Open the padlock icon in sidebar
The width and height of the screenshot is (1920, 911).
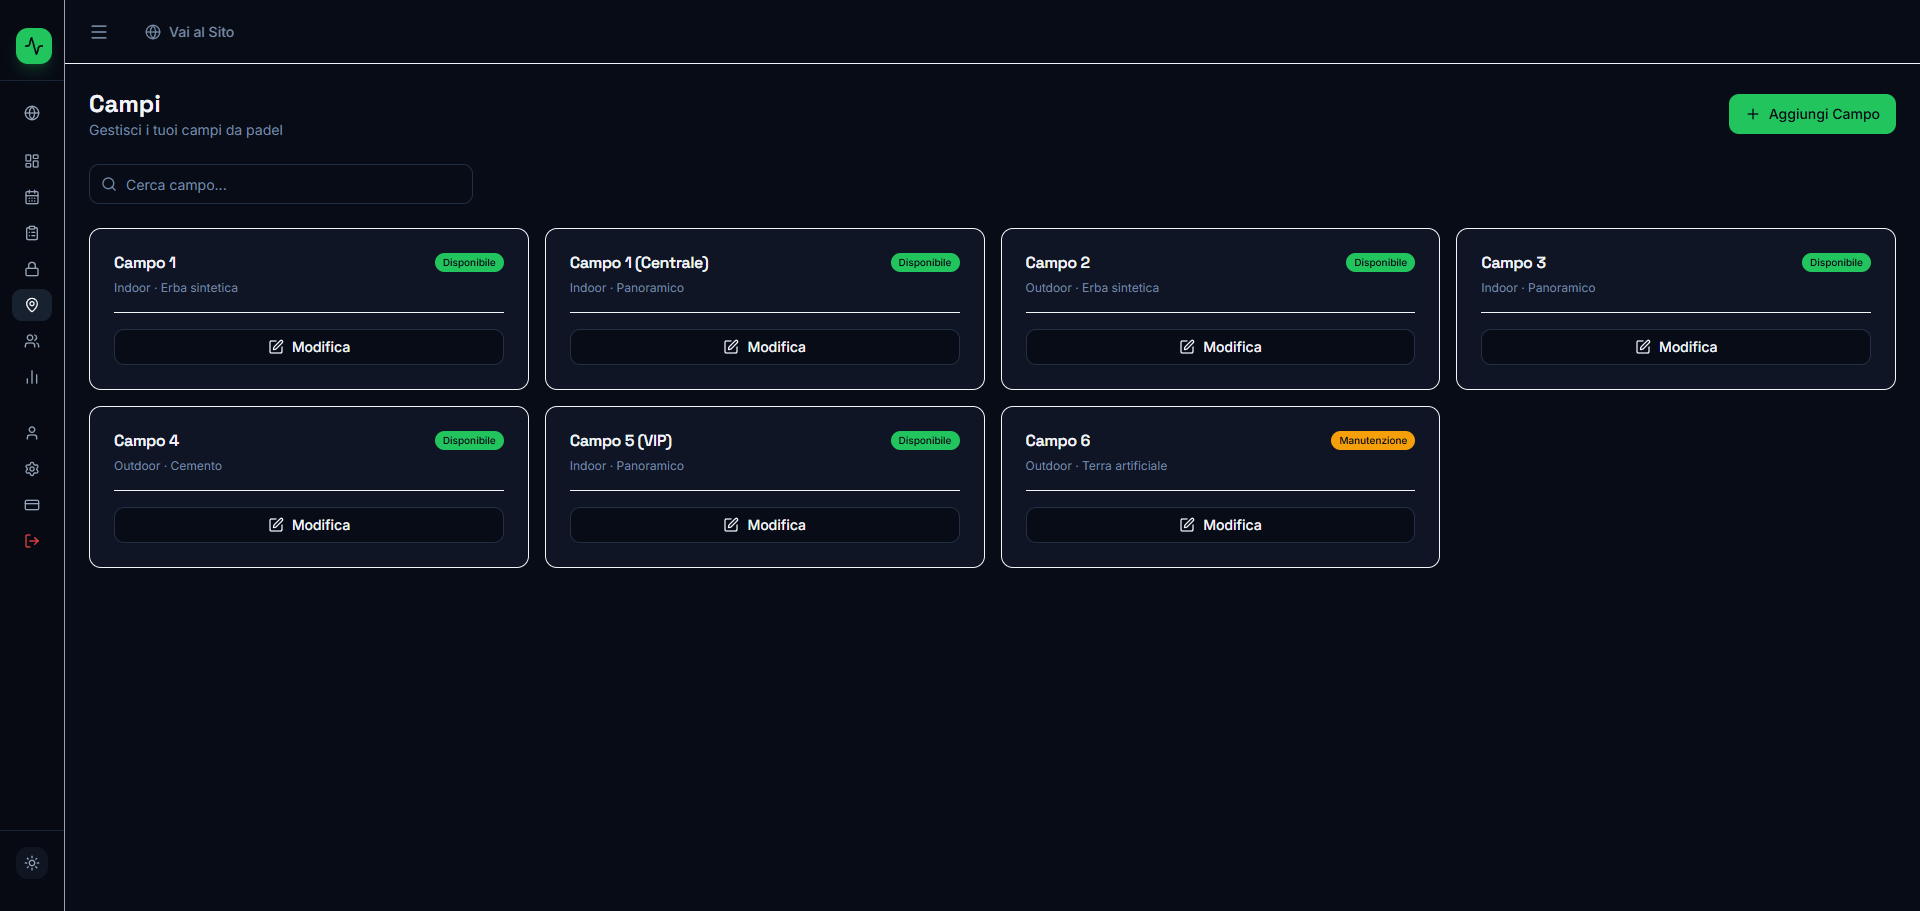(x=32, y=269)
